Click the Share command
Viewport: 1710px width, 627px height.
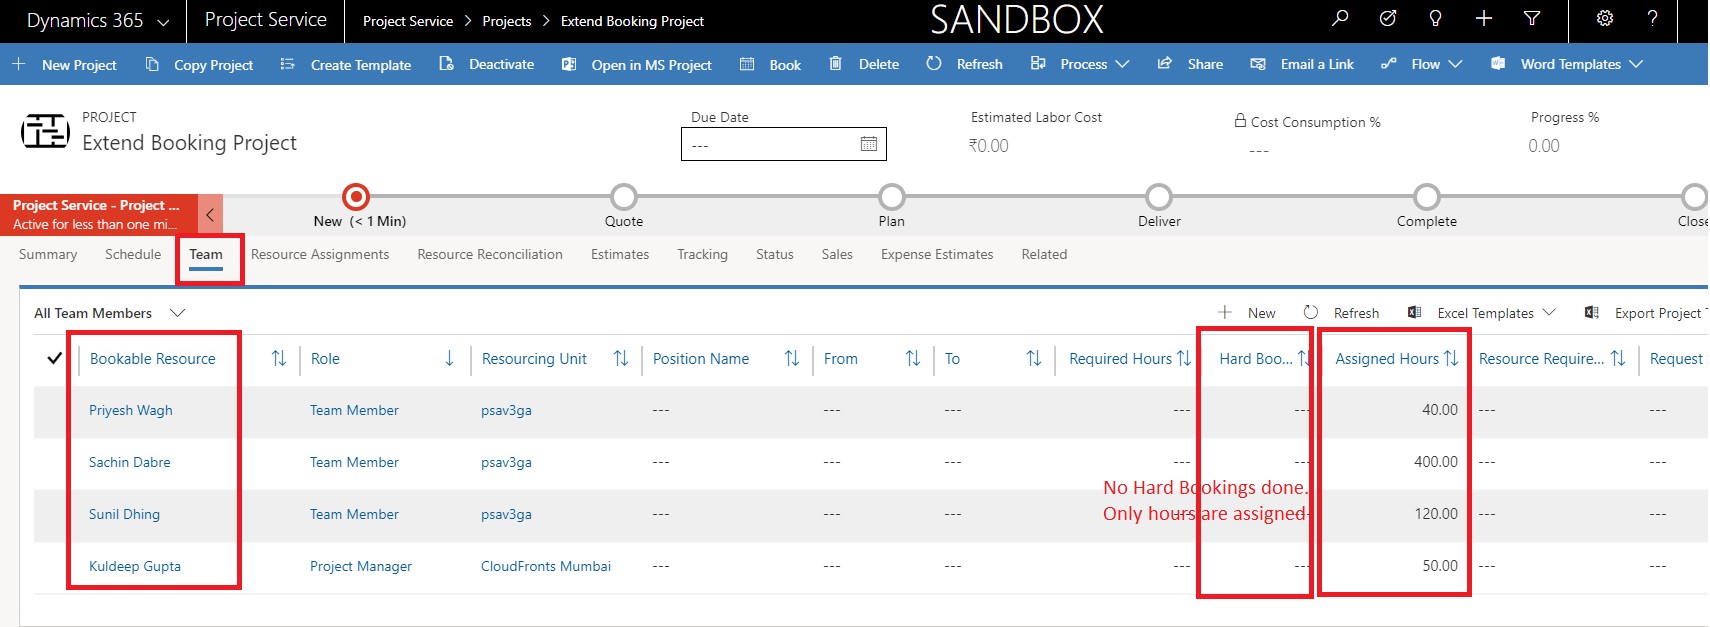1190,64
